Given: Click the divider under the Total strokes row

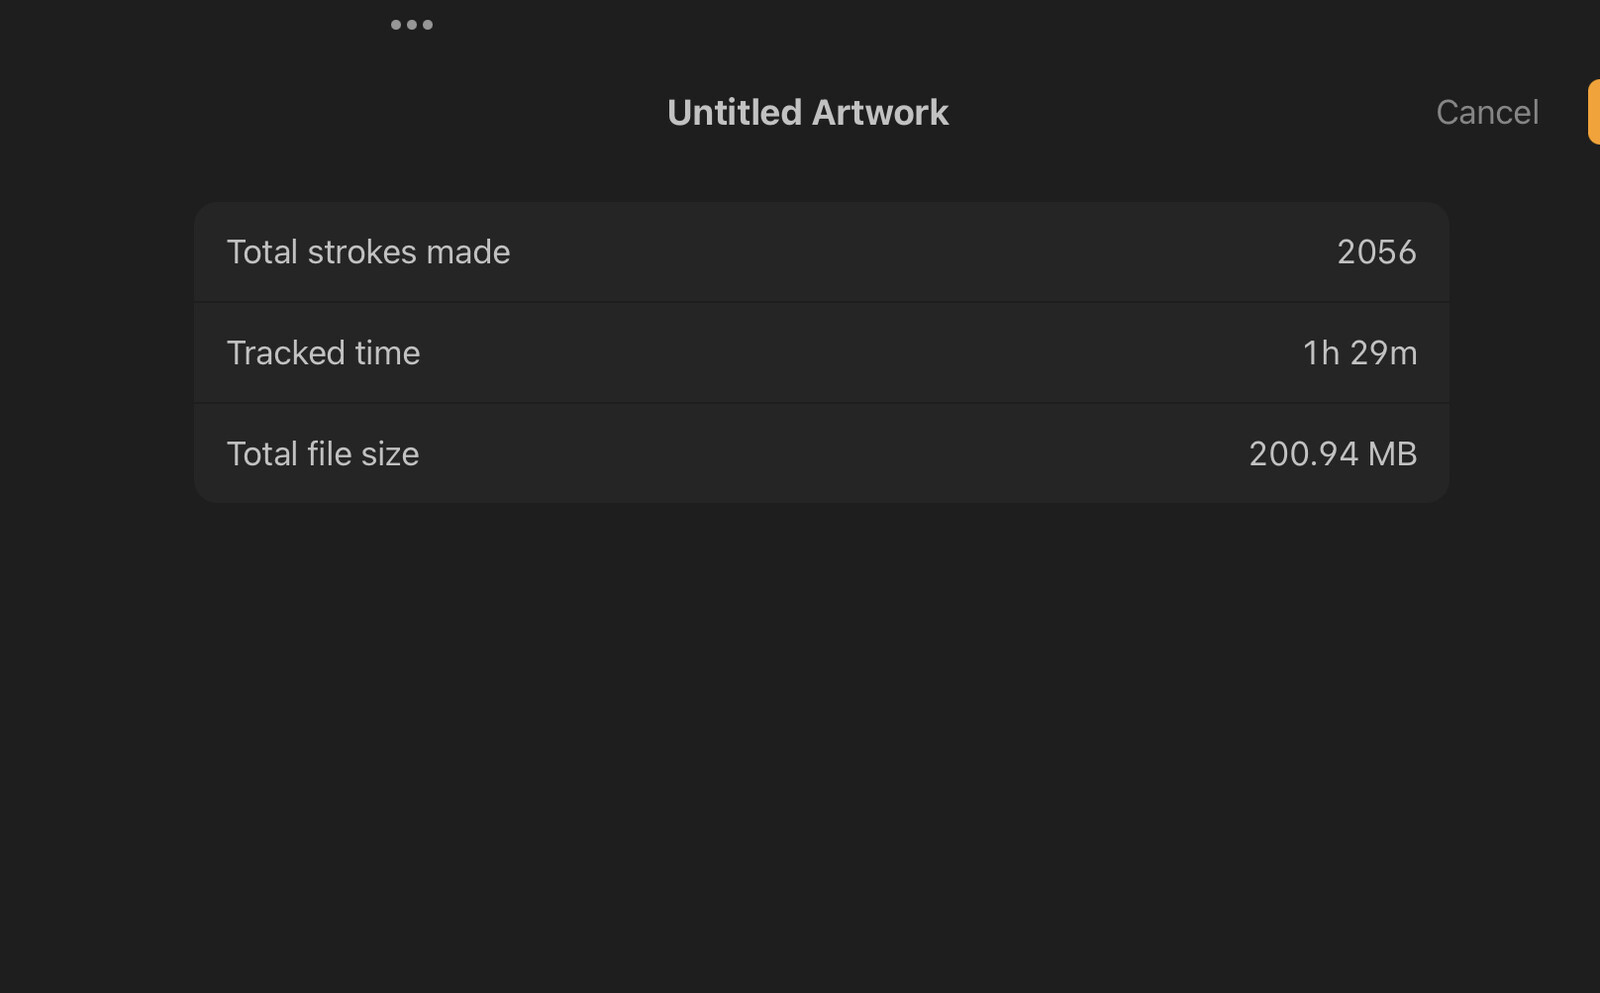Looking at the screenshot, I should 821,302.
